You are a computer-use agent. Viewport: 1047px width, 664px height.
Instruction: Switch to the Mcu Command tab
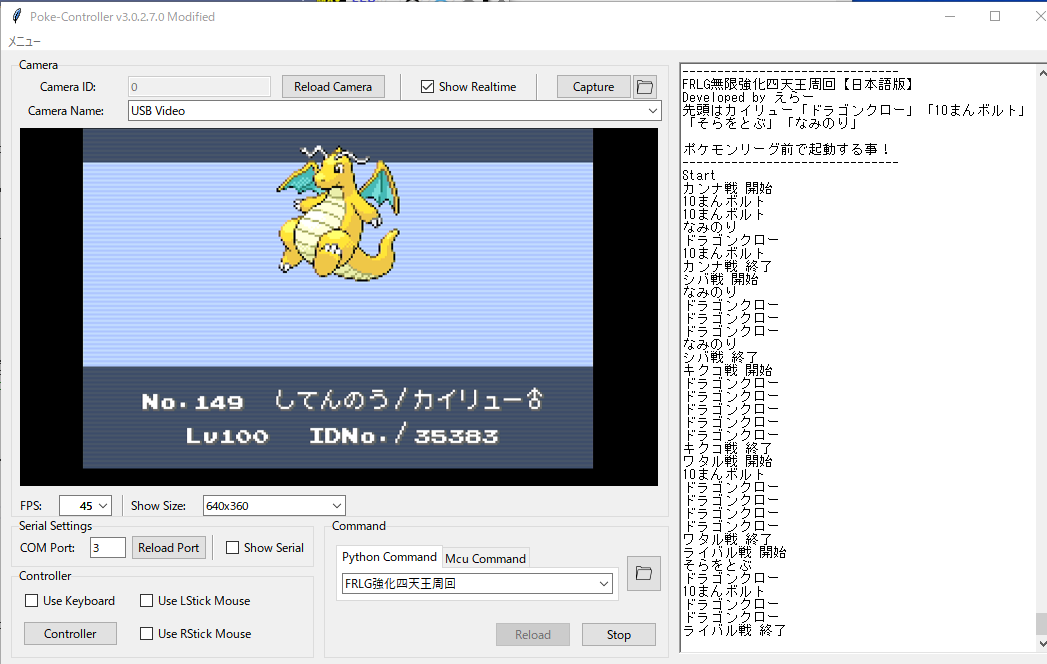[x=485, y=557]
